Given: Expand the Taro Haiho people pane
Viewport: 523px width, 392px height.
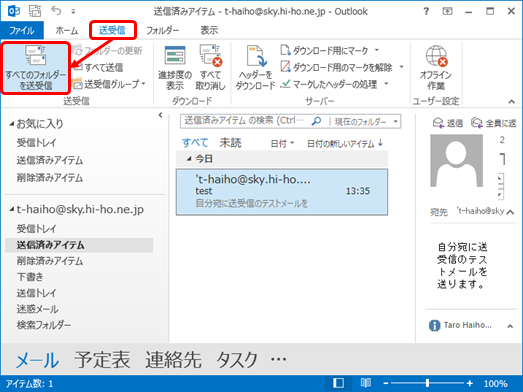Looking at the screenshot, I should pos(510,326).
